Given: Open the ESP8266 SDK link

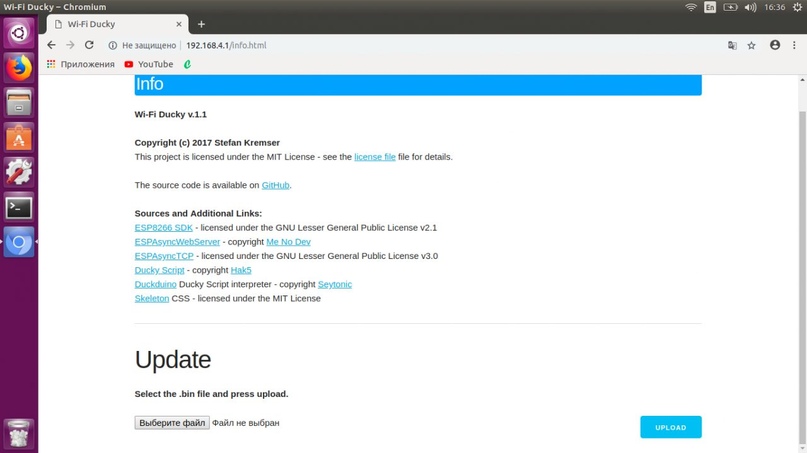Looking at the screenshot, I should pyautogui.click(x=163, y=227).
